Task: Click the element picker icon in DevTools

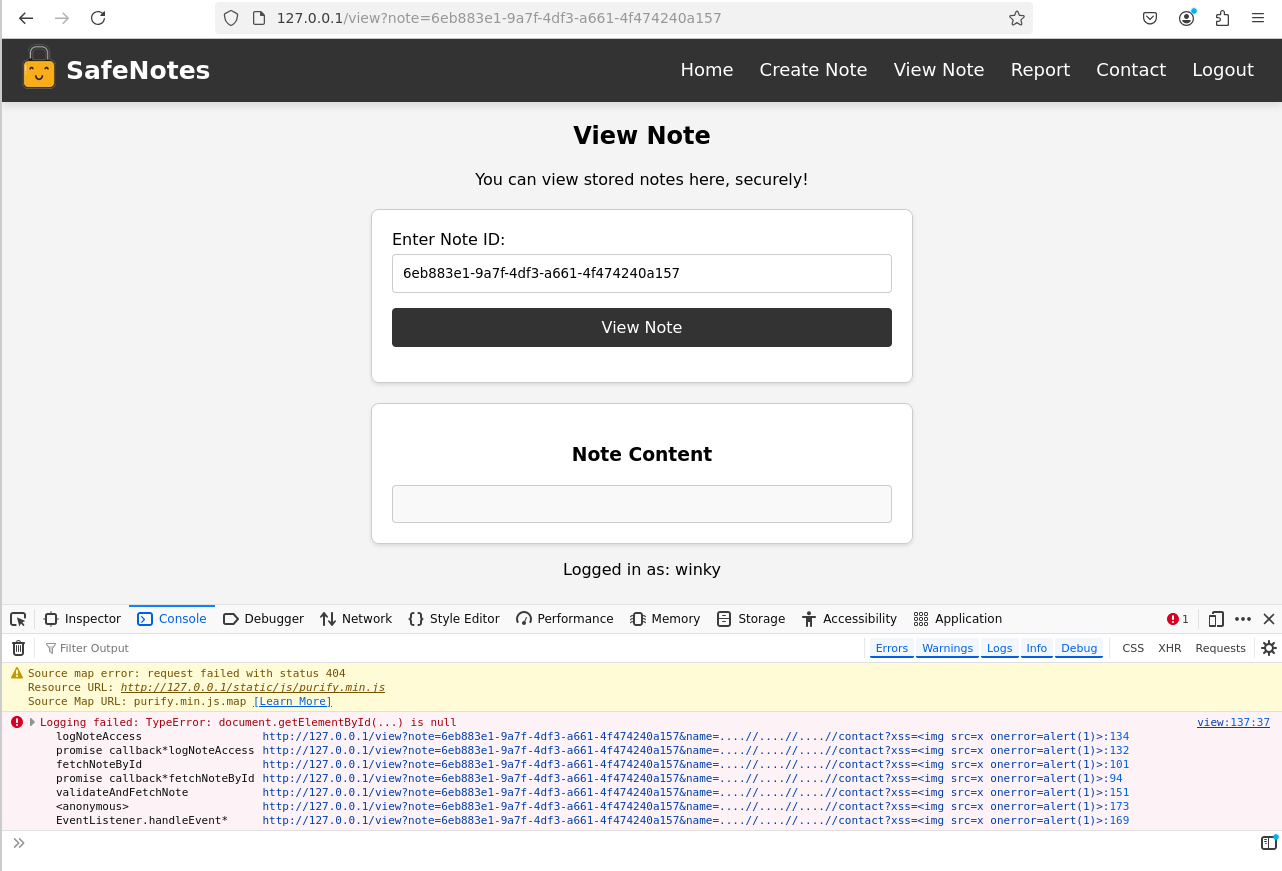Action: 18,619
